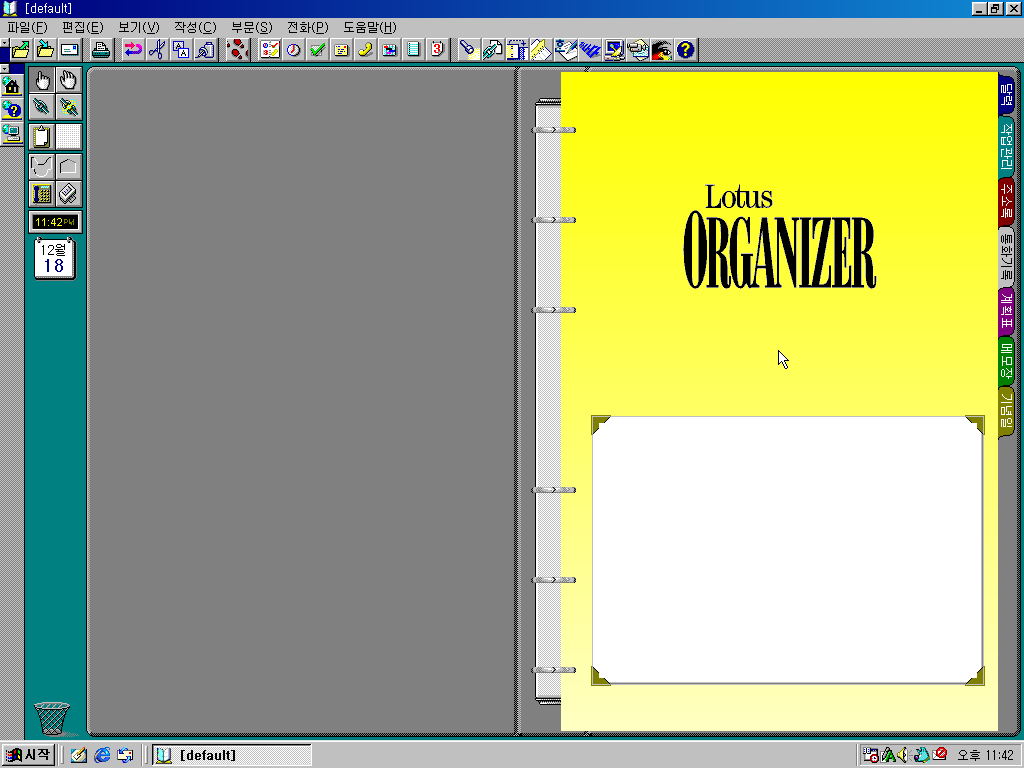Image resolution: width=1024 pixels, height=768 pixels.
Task: Expand the top toolbar dropdown arrow
Action: tap(4, 43)
